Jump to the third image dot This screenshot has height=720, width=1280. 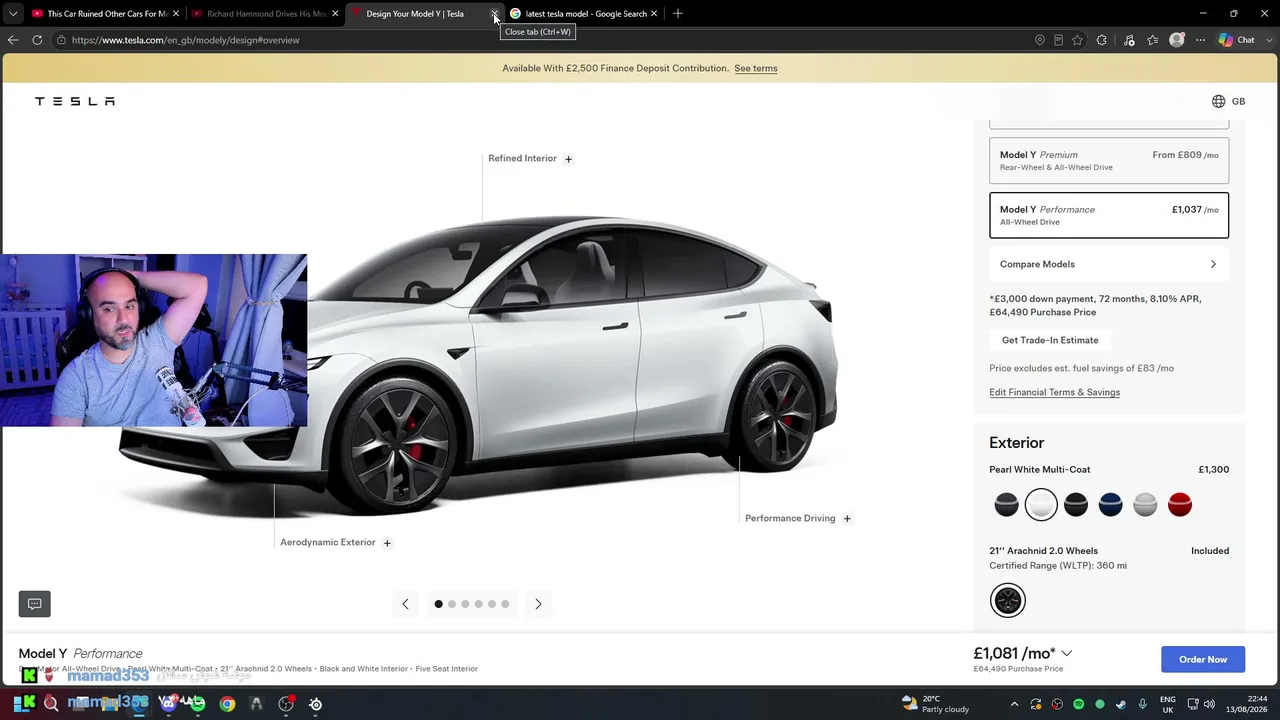tap(465, 604)
